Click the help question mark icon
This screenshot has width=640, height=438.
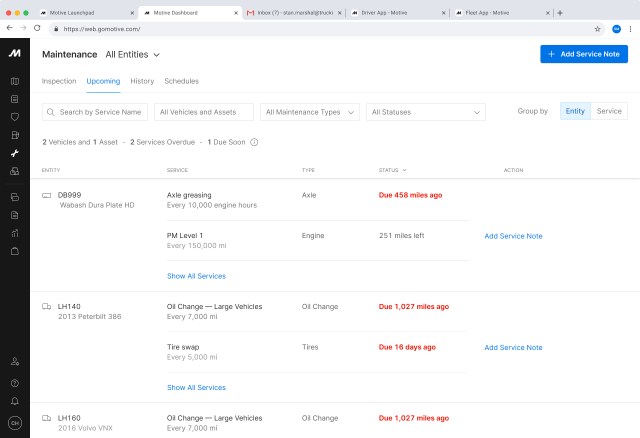(x=14, y=382)
